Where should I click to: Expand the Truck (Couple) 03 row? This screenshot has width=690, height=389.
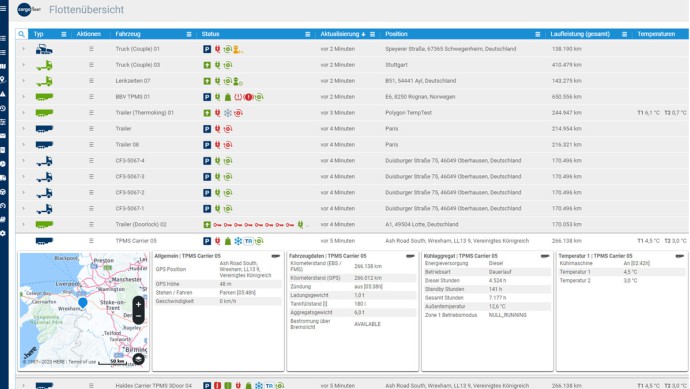pos(23,65)
